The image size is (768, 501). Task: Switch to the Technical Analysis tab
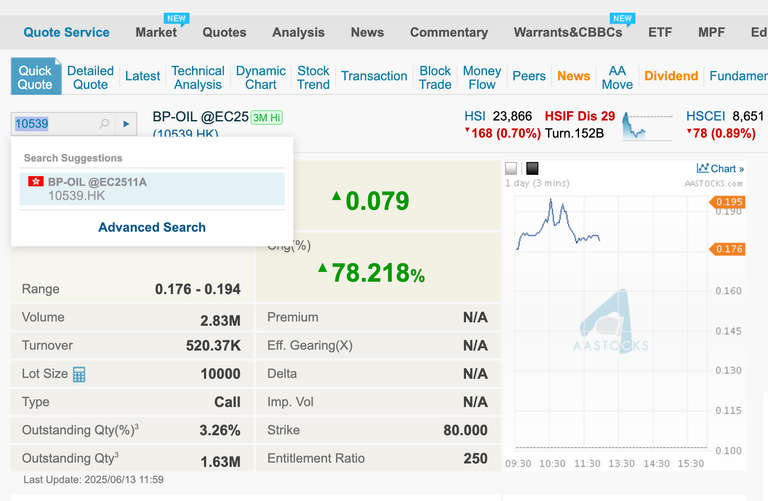coord(198,77)
